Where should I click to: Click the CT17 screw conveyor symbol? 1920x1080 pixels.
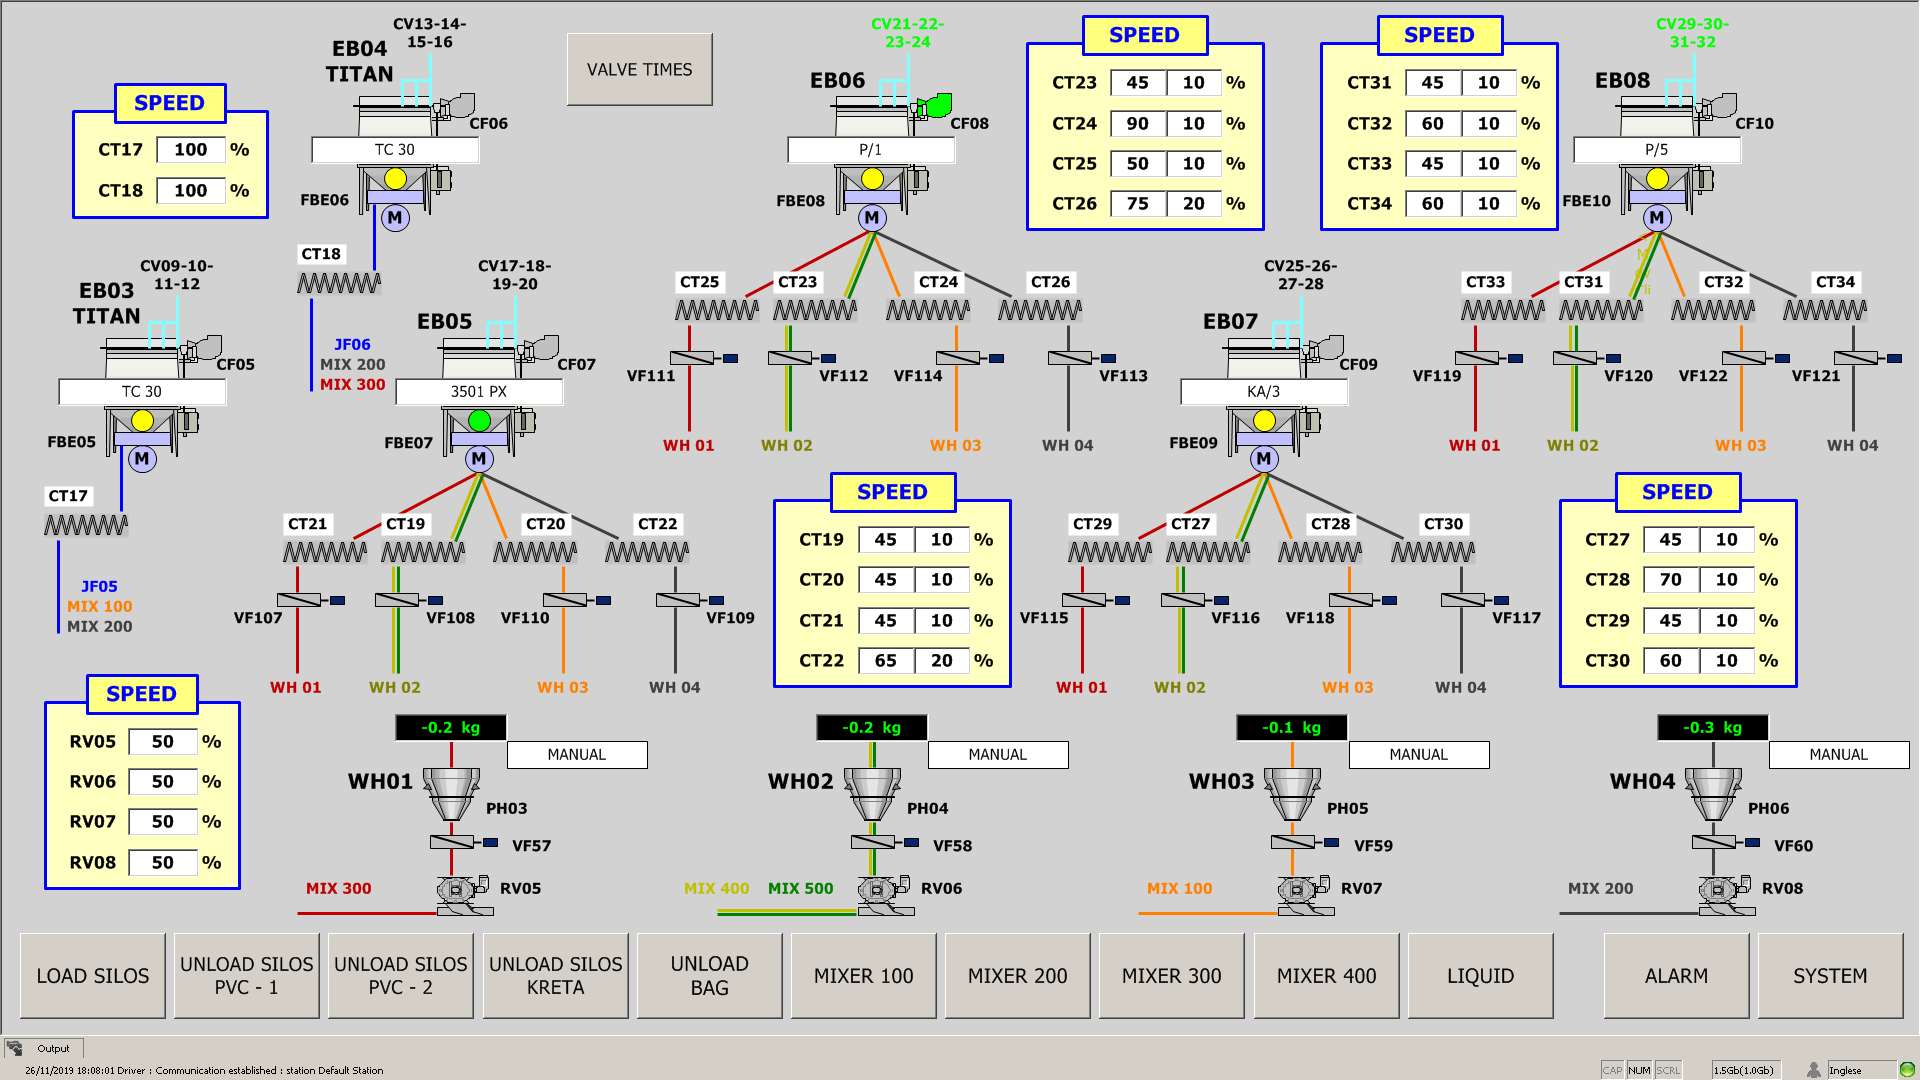tap(86, 525)
